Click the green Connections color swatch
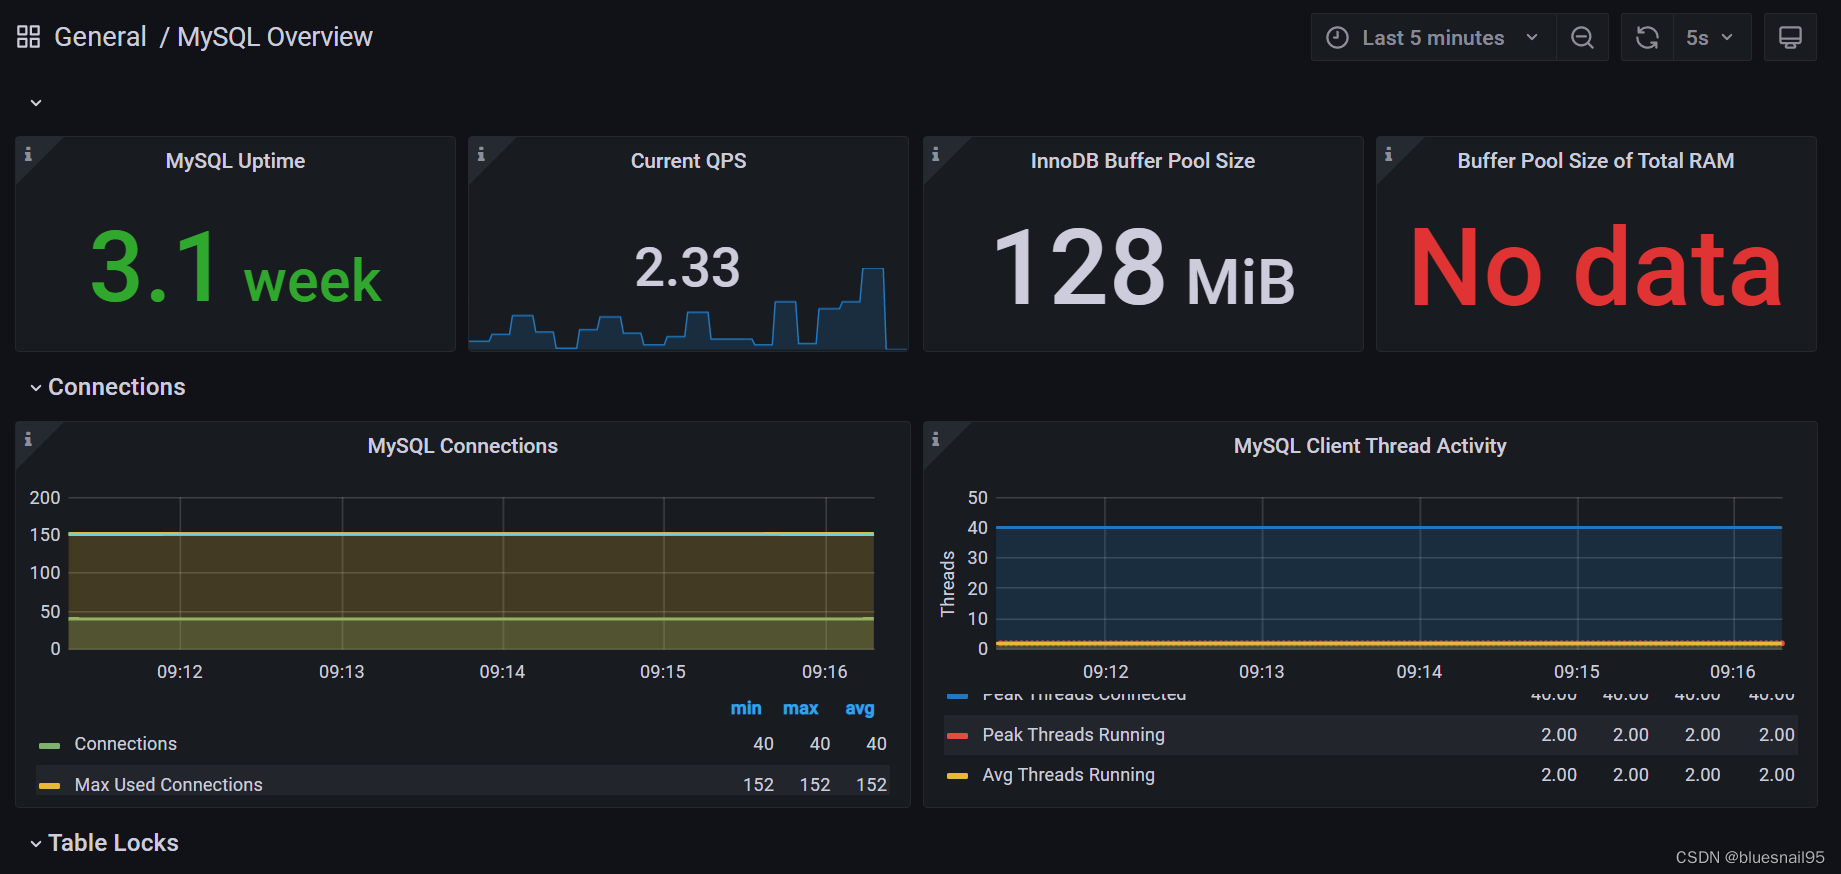Screen dimensions: 1841x874 click(50, 745)
